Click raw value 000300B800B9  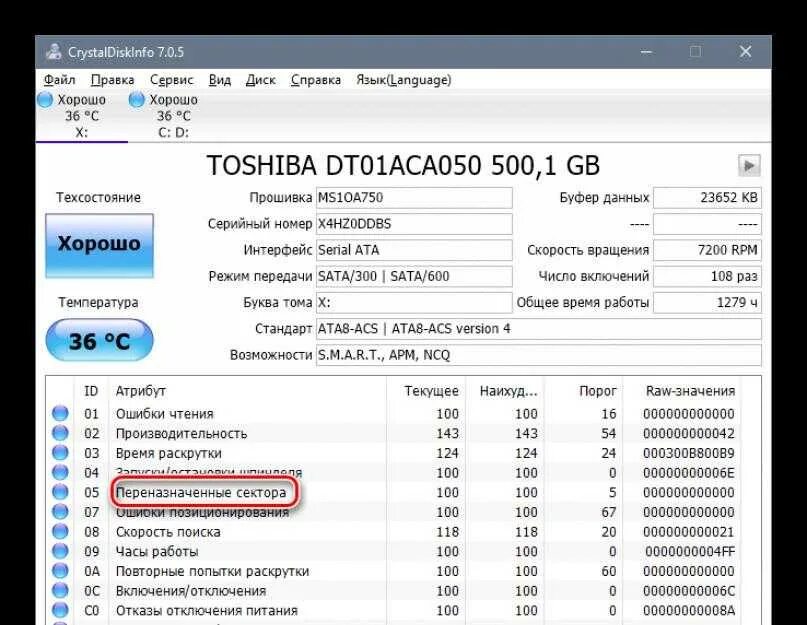click(689, 453)
